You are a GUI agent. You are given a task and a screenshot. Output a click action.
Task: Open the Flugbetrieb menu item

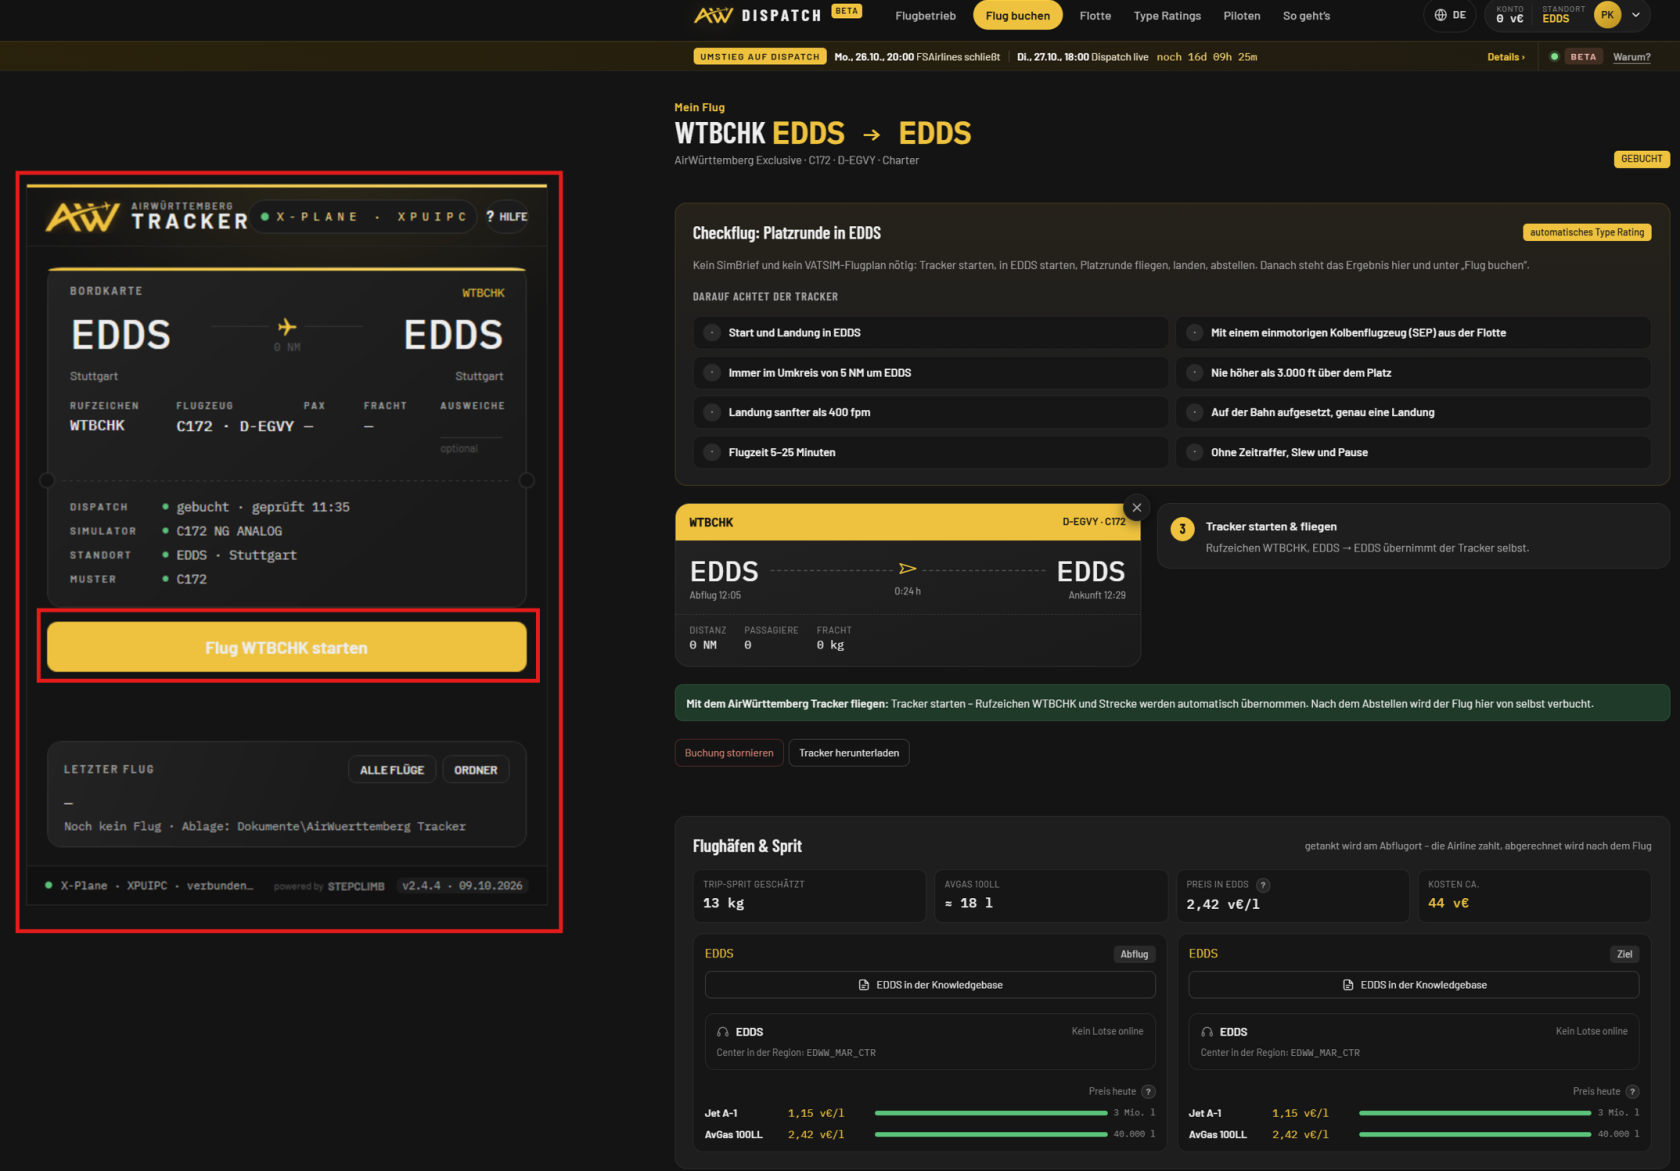(x=925, y=16)
